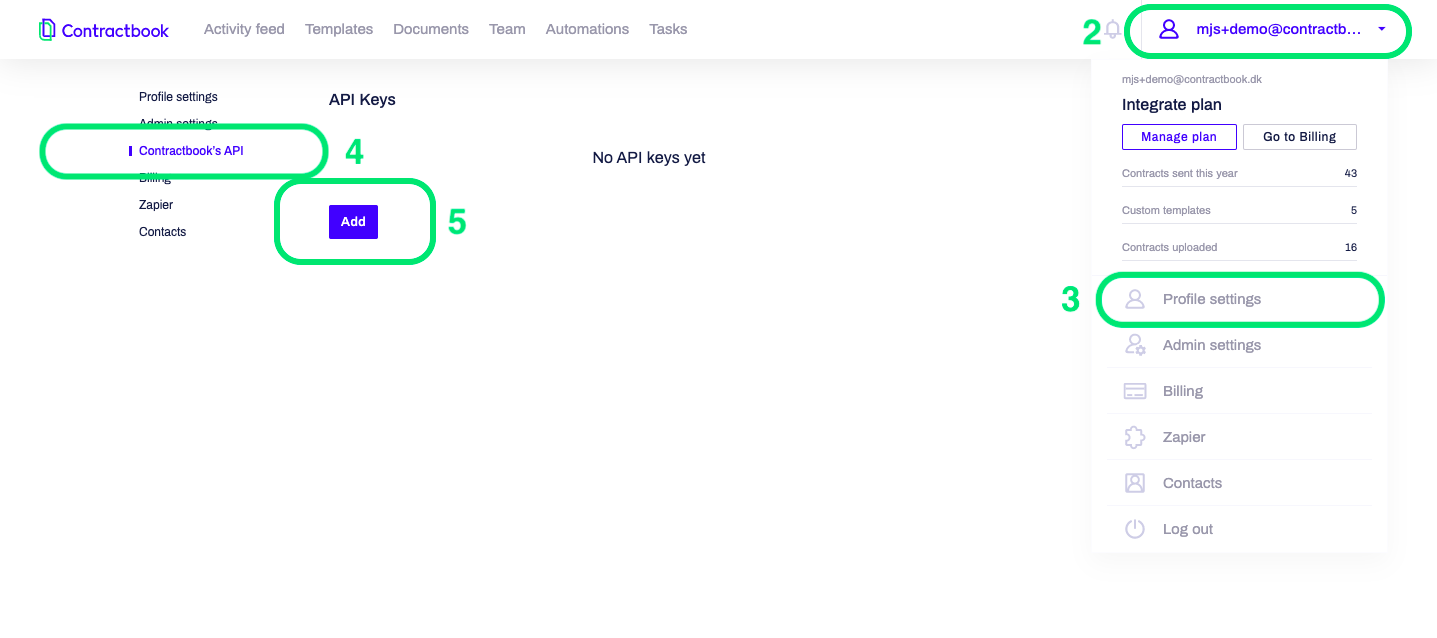The width and height of the screenshot is (1437, 638).
Task: Click 'Contracts sent this year' row
Action: pos(1239,173)
